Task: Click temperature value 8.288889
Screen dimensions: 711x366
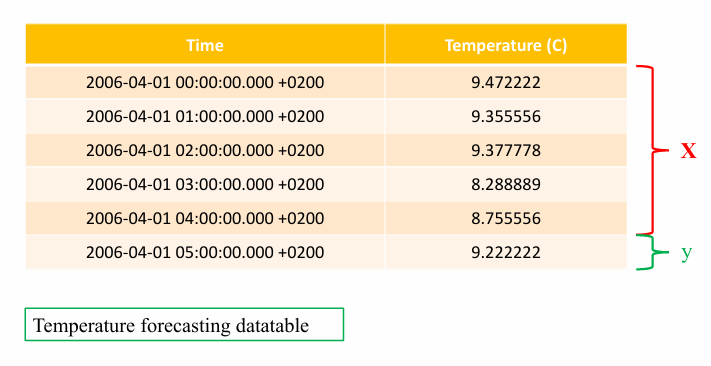Action: point(506,184)
